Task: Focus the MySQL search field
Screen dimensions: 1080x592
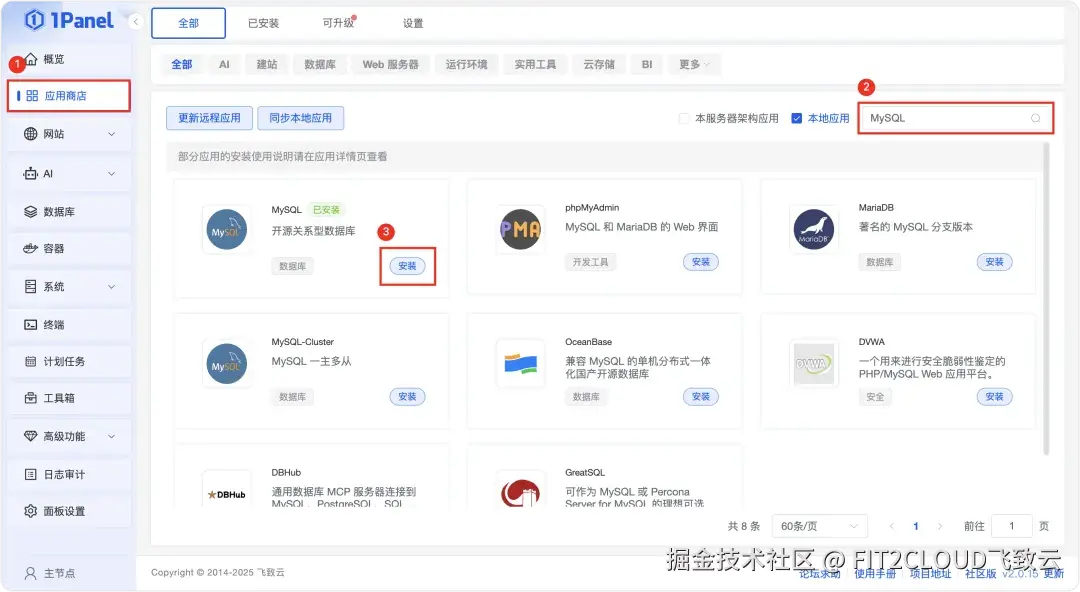Action: click(955, 118)
